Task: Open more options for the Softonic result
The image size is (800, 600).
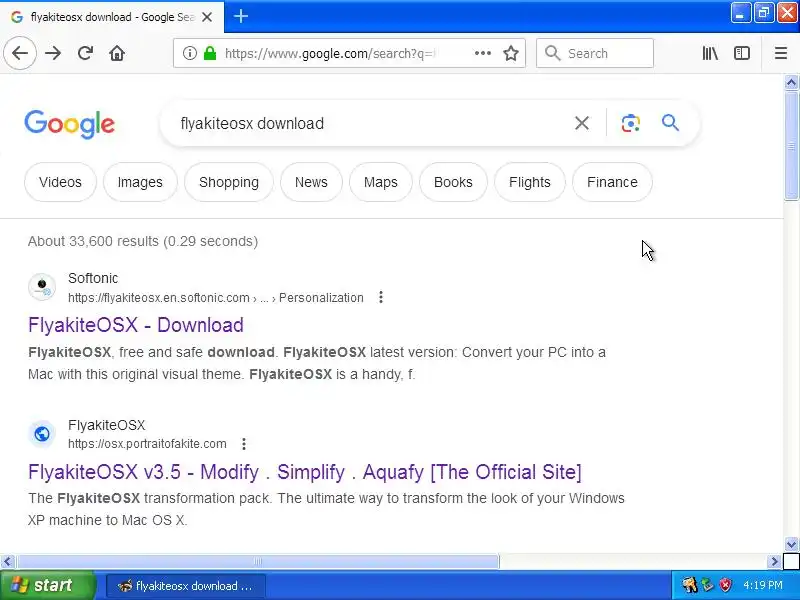Action: coord(381,297)
